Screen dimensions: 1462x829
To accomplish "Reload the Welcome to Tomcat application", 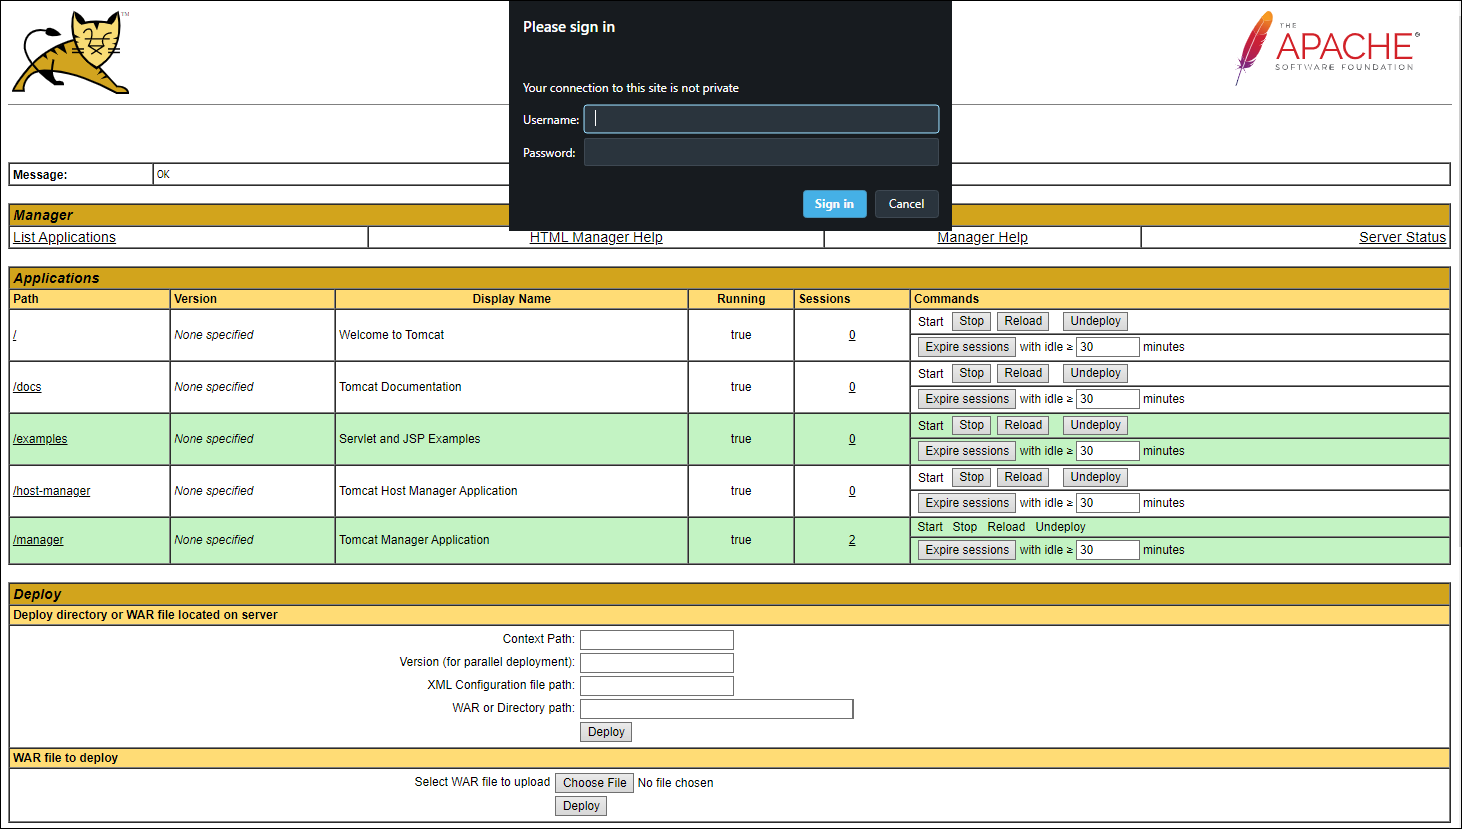I will tap(1023, 321).
